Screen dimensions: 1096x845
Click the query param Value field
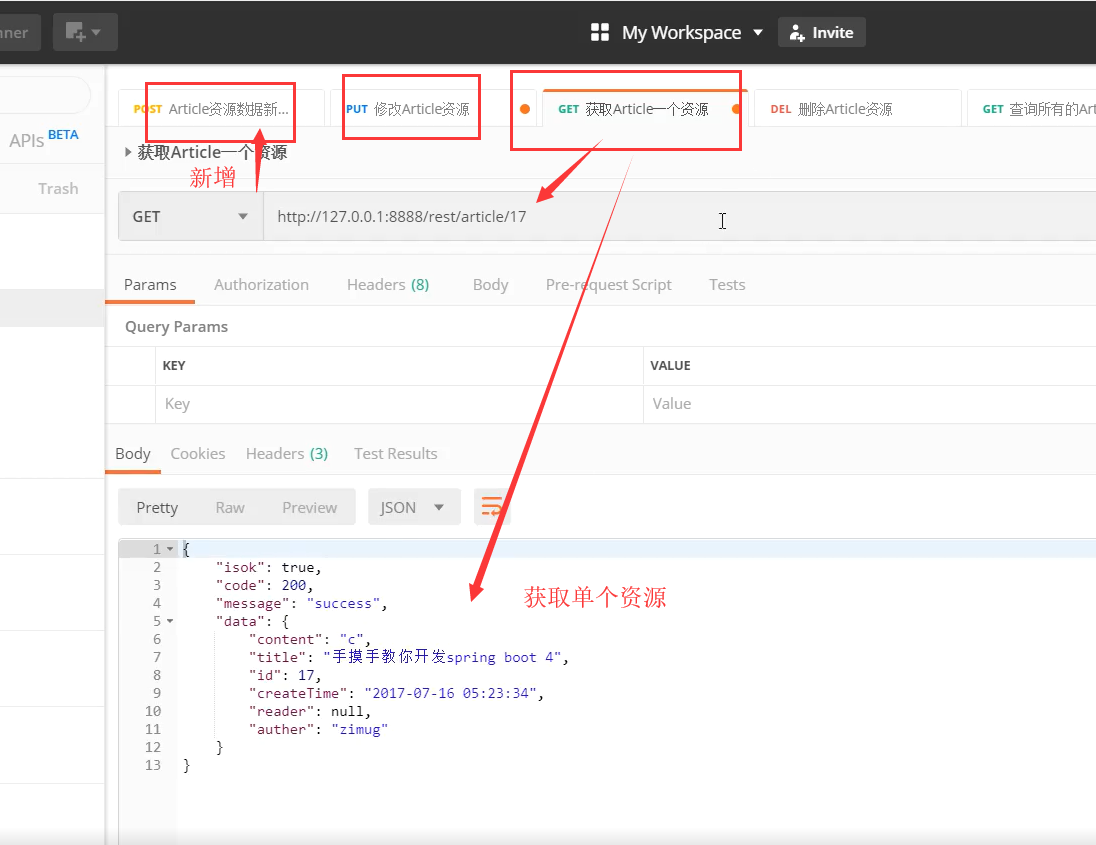(870, 404)
